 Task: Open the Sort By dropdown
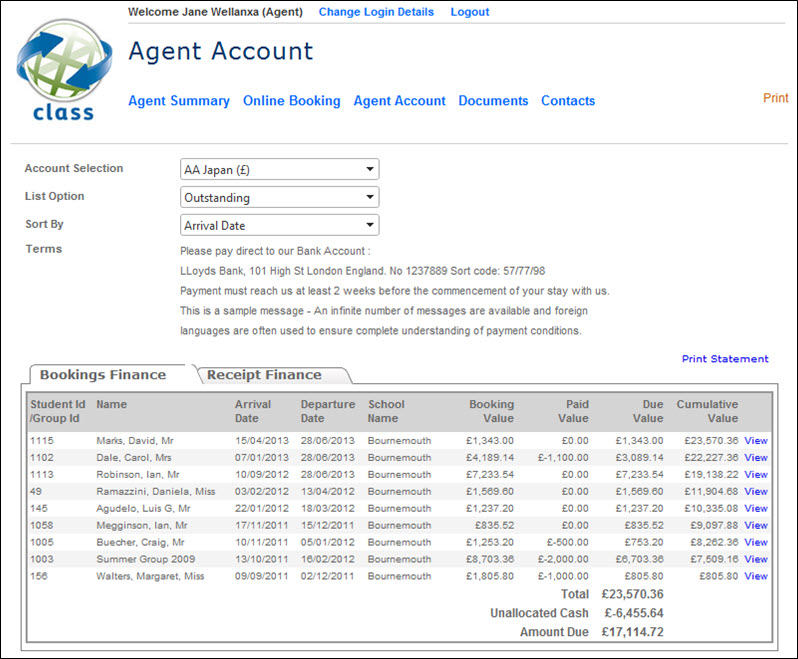point(279,225)
